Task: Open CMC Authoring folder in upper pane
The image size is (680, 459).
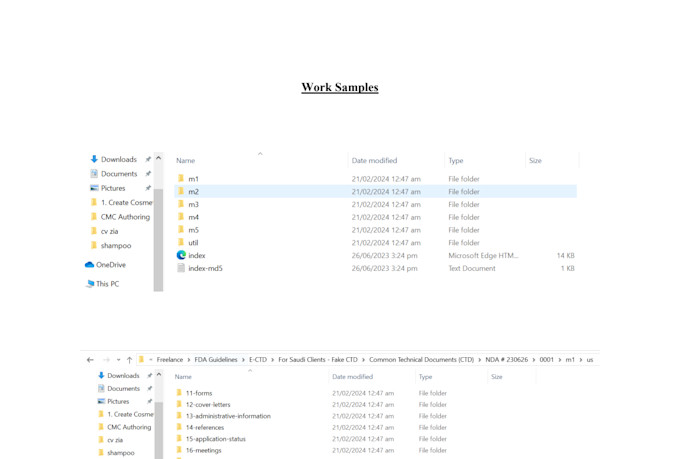Action: click(125, 216)
